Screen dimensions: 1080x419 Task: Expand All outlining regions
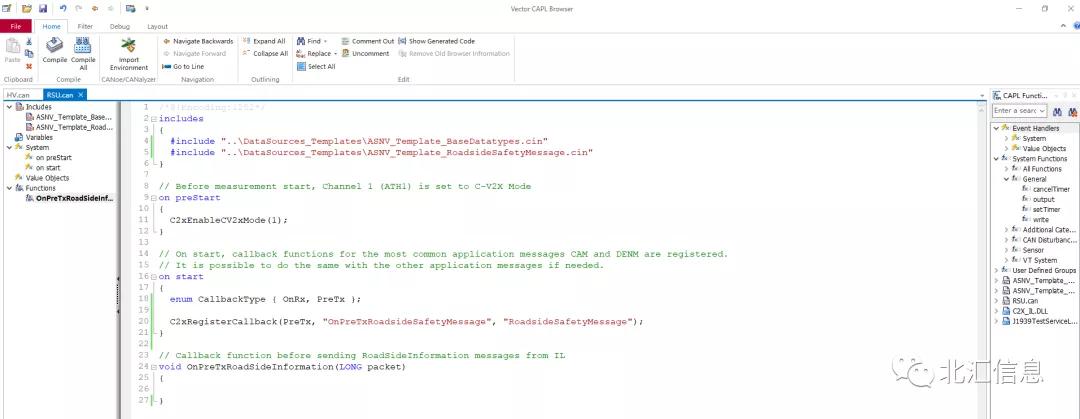(264, 41)
